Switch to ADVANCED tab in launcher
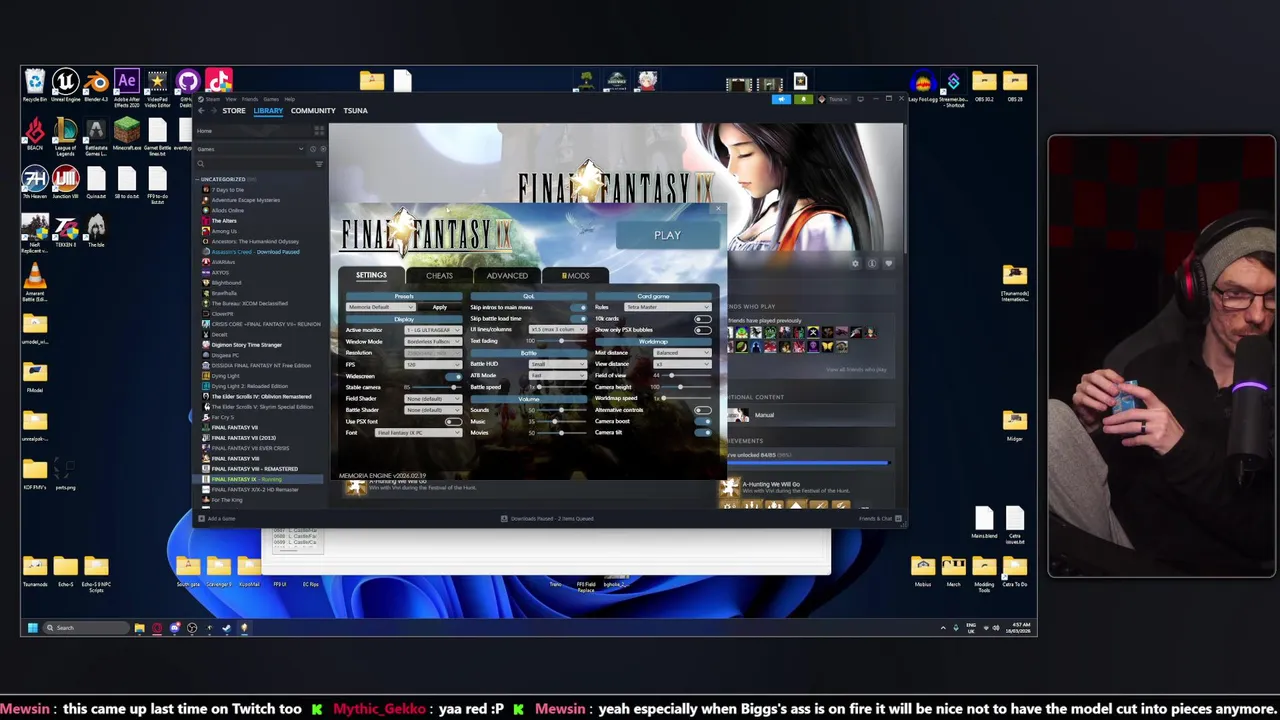This screenshot has width=1280, height=720. [x=507, y=275]
